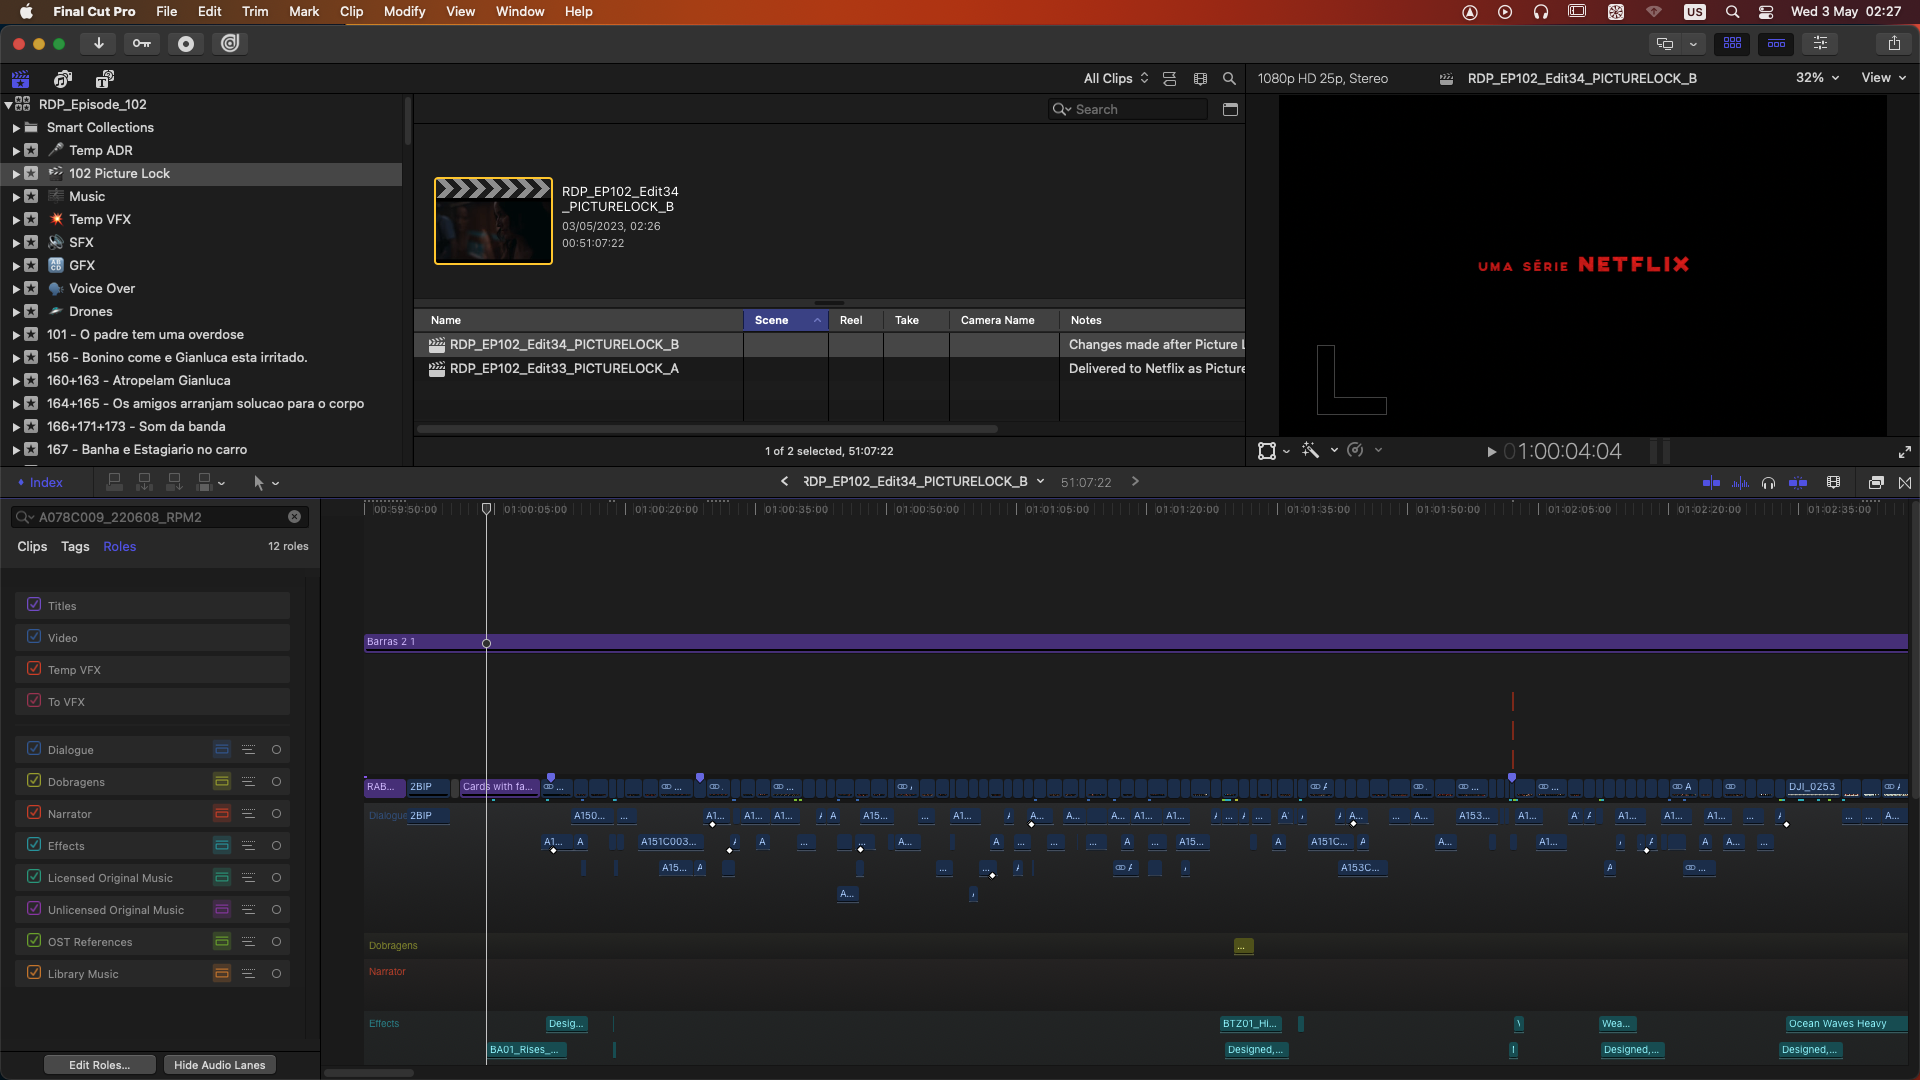Toggle the Narrator role checkbox

[34, 813]
